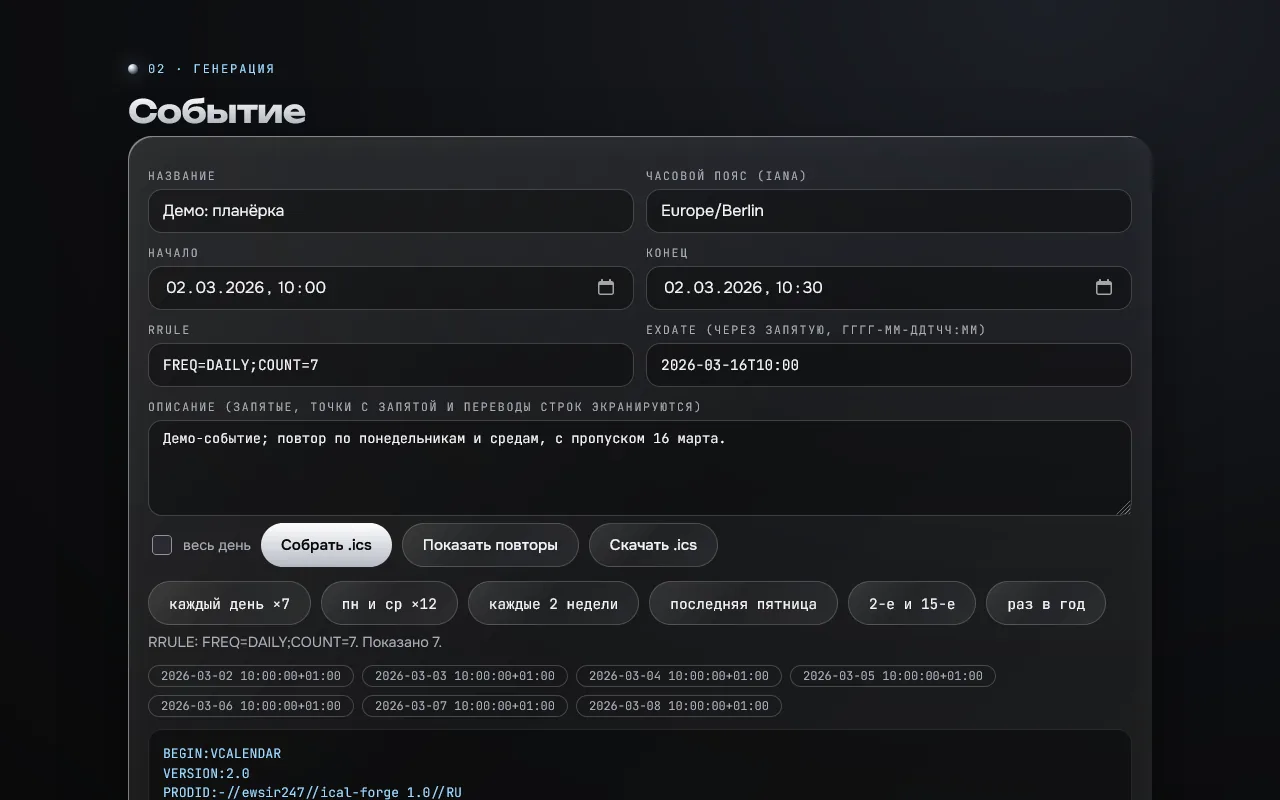Click the start datetime field '02.03.2026, 10:00'
The width and height of the screenshot is (1280, 800).
click(391, 288)
